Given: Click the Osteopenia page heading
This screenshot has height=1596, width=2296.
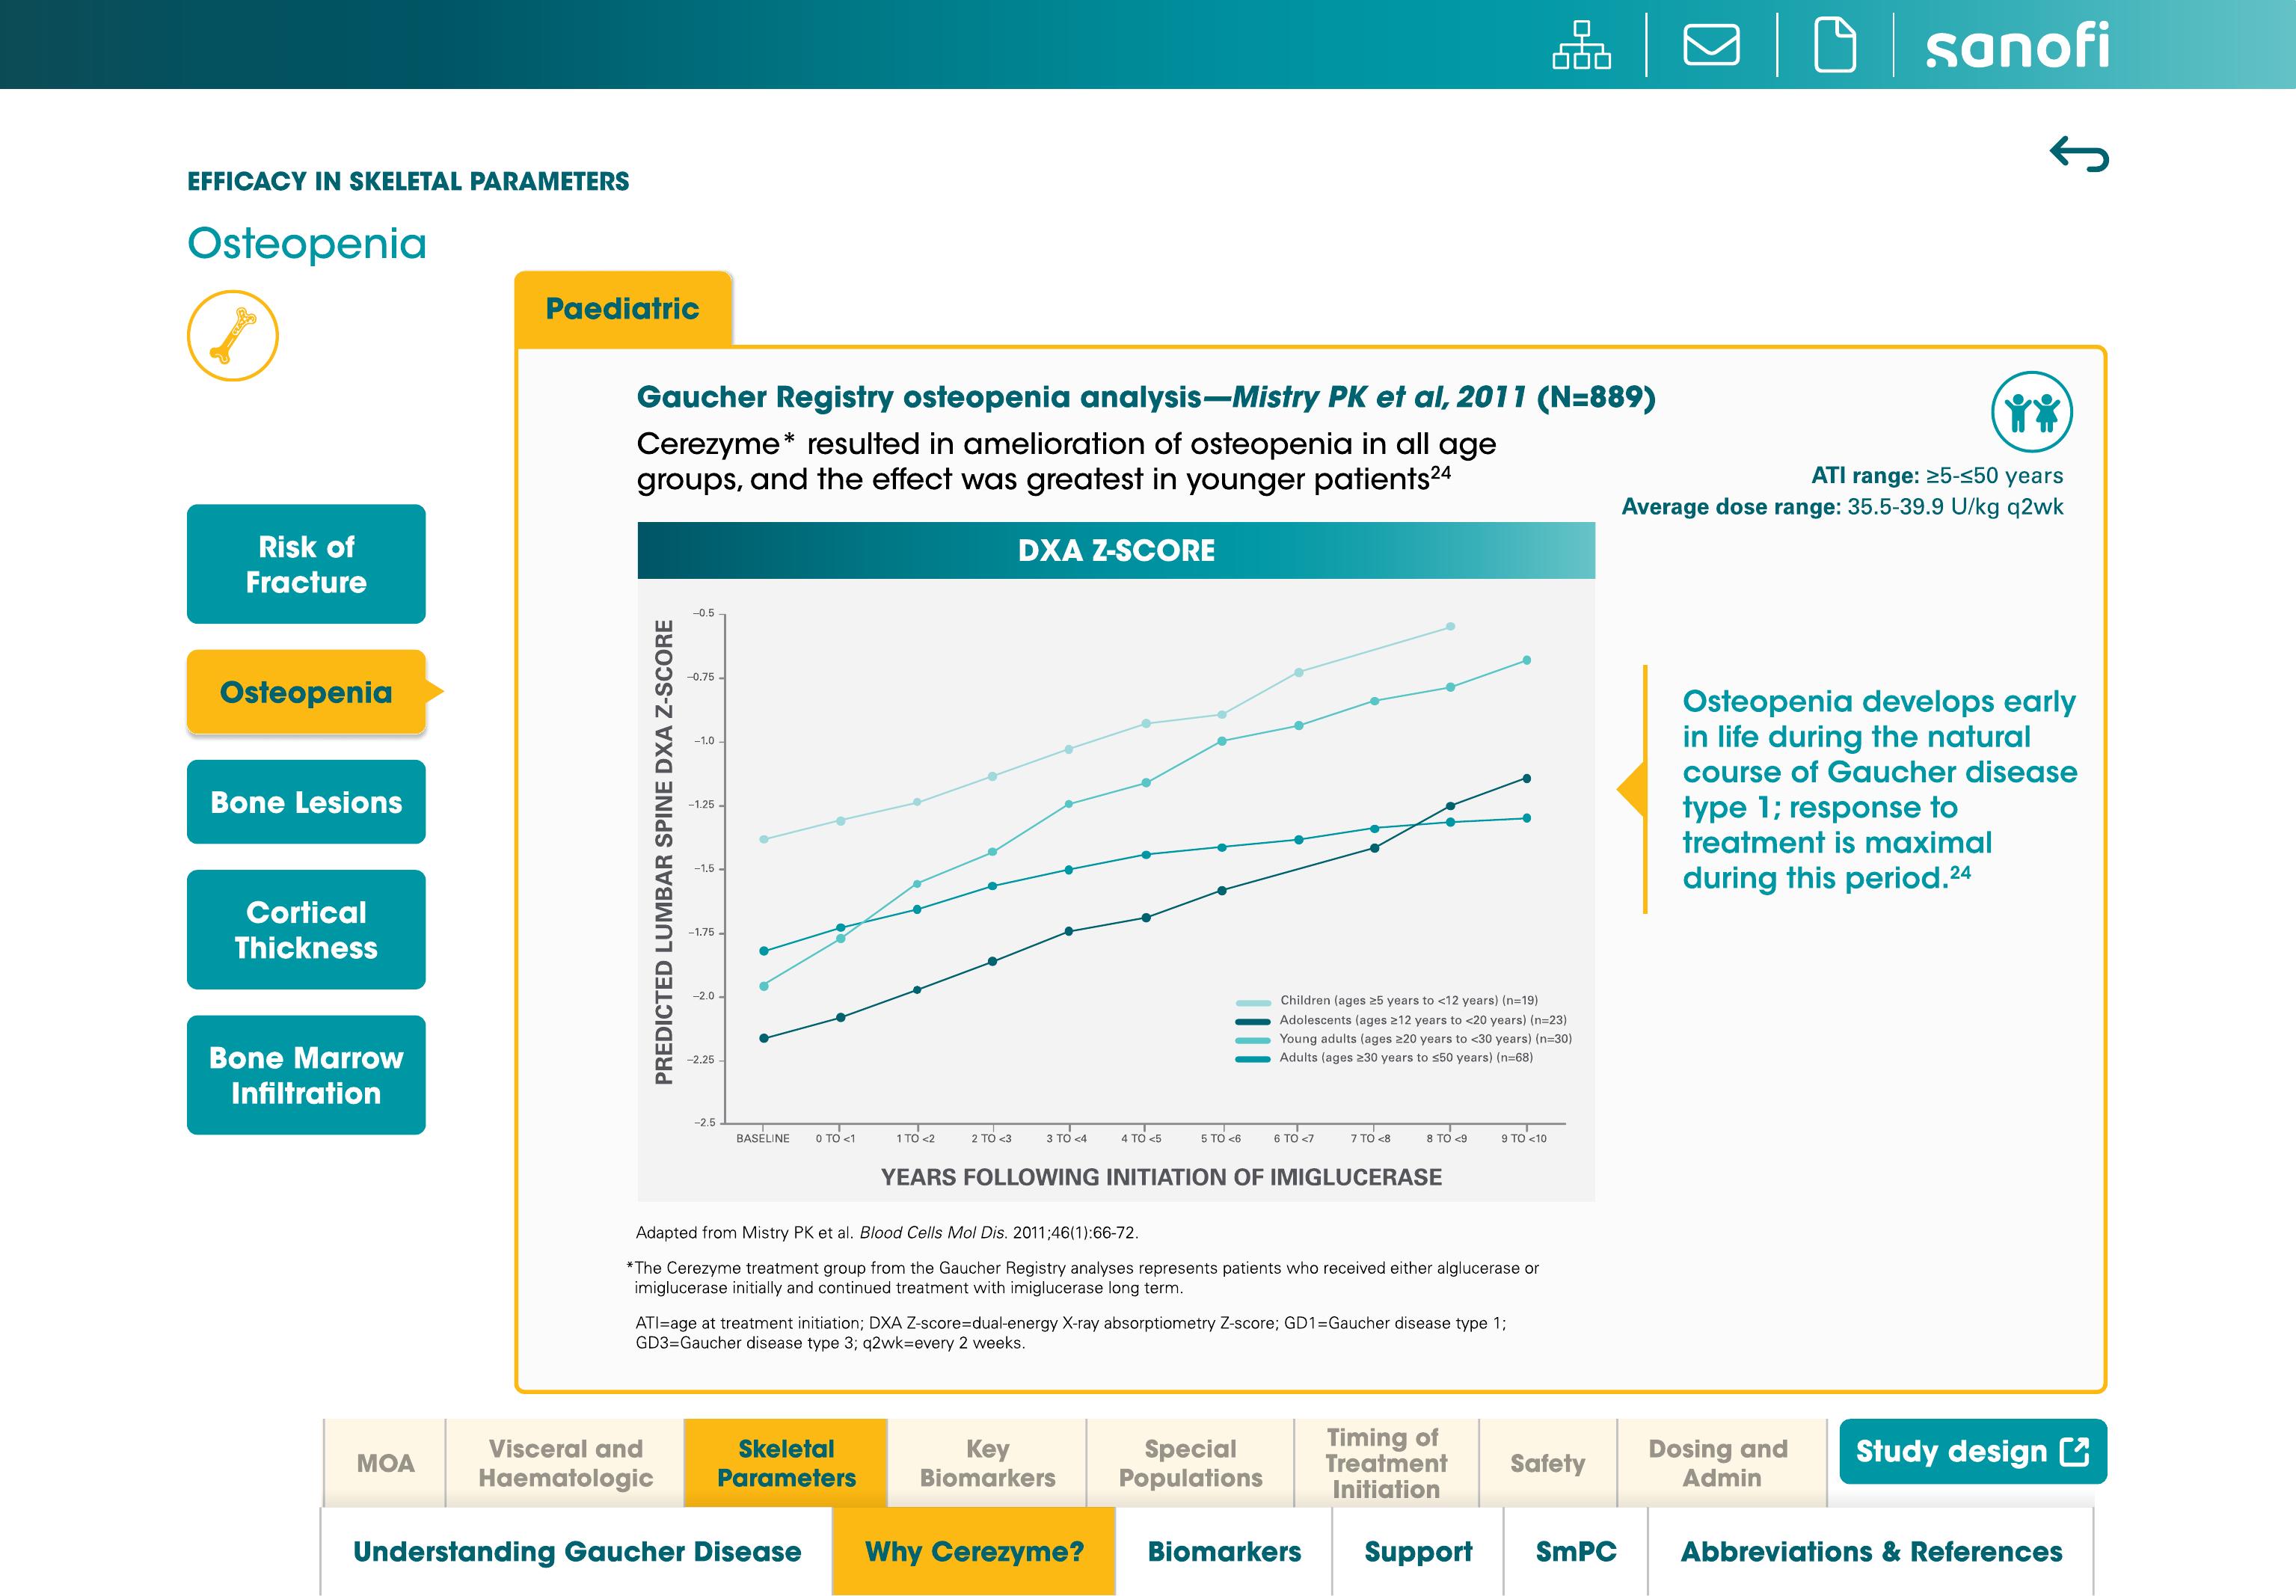Looking at the screenshot, I should tap(307, 243).
